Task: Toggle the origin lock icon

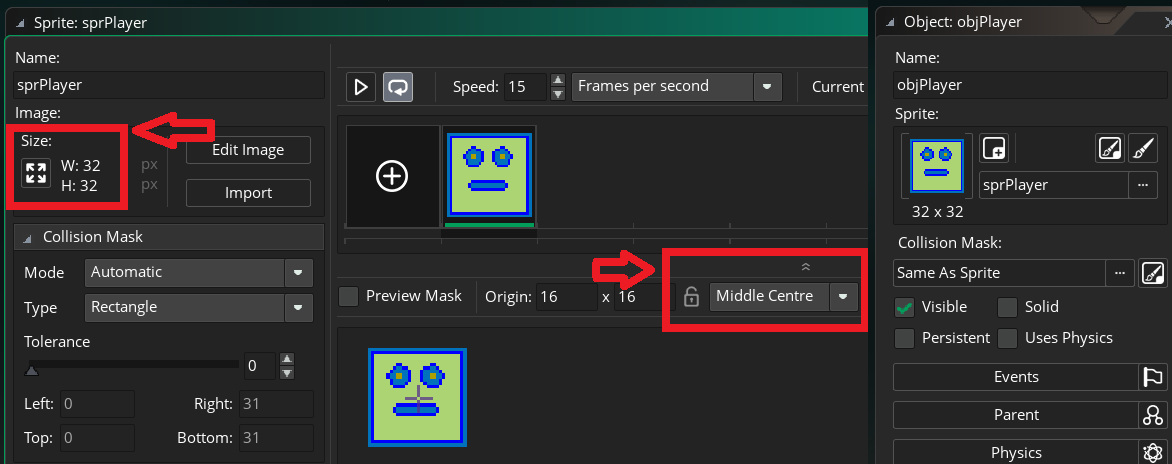Action: pos(691,297)
